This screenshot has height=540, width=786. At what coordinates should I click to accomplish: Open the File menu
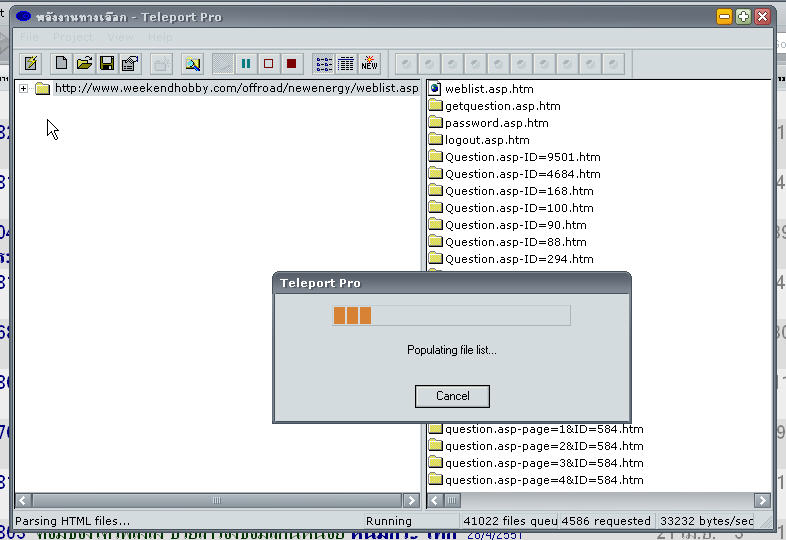coord(30,37)
